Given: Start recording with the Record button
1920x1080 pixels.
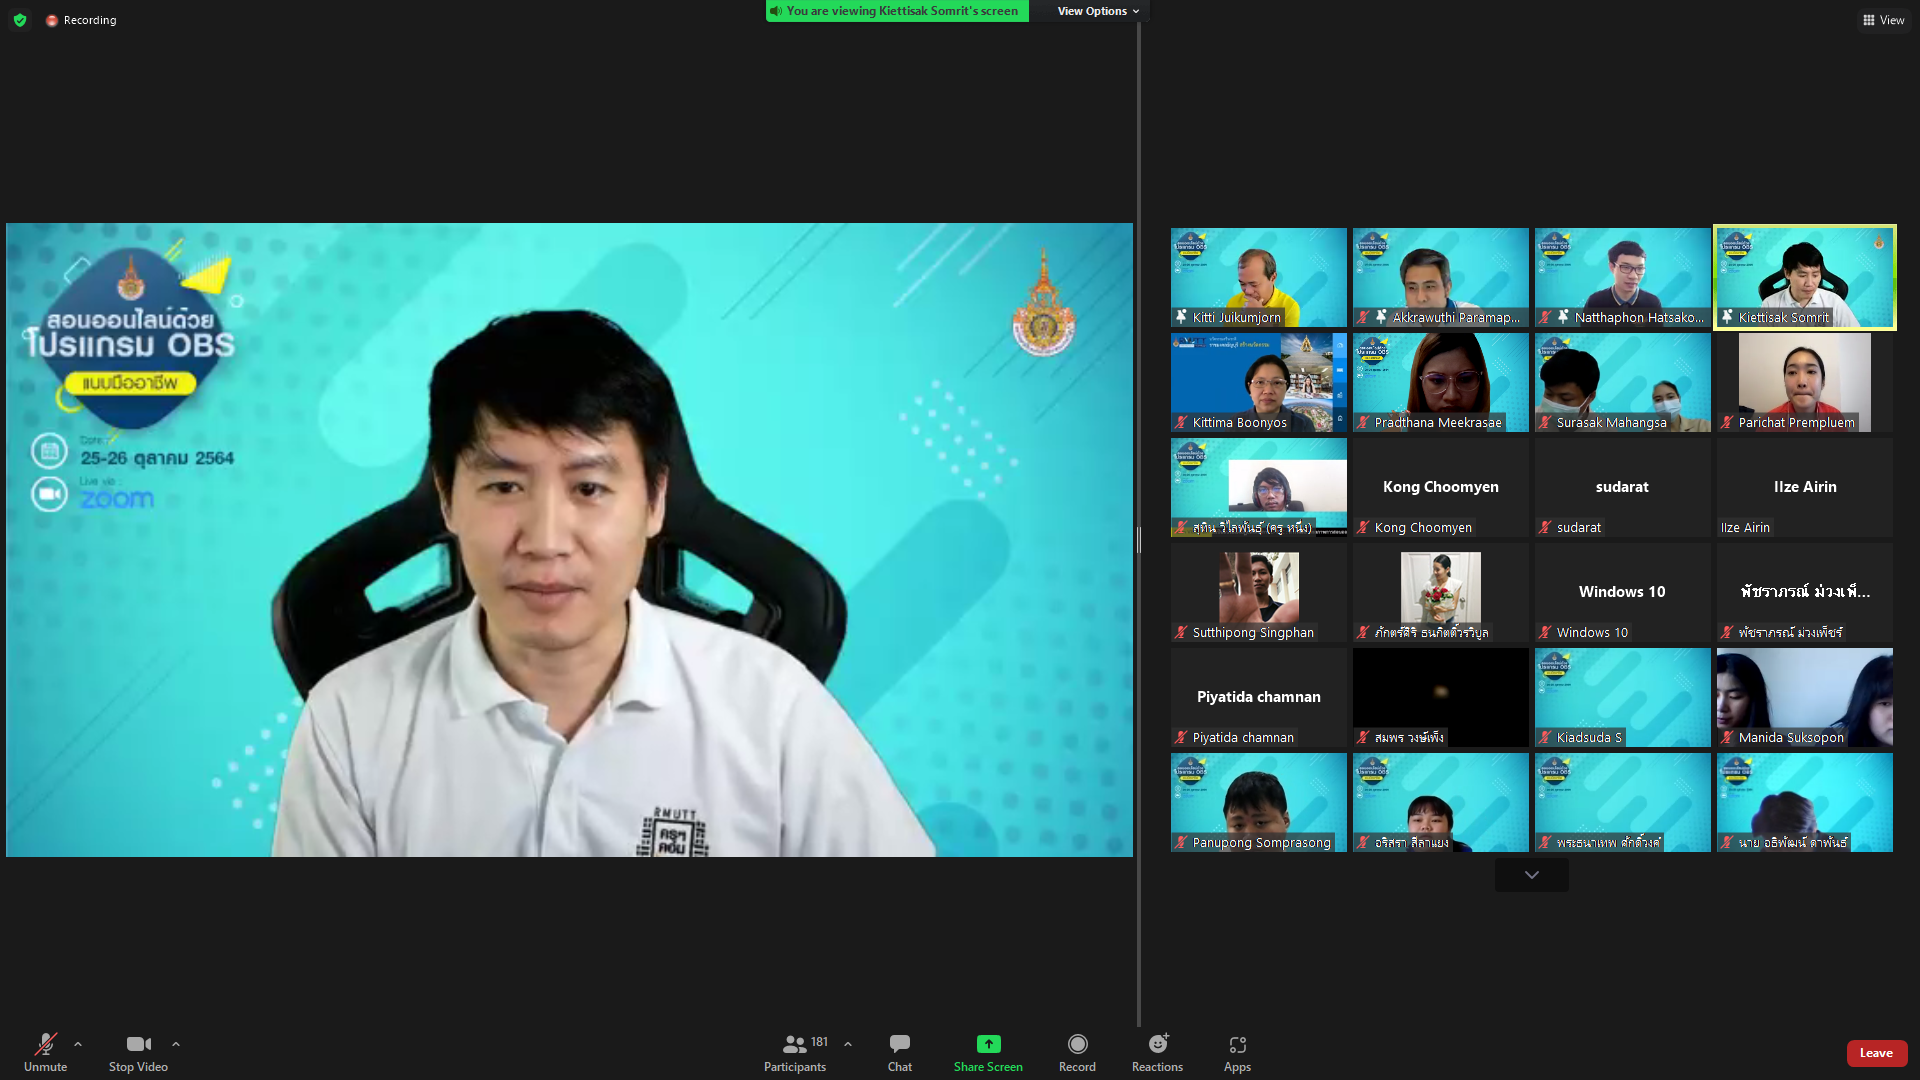Looking at the screenshot, I should coord(1077,1052).
